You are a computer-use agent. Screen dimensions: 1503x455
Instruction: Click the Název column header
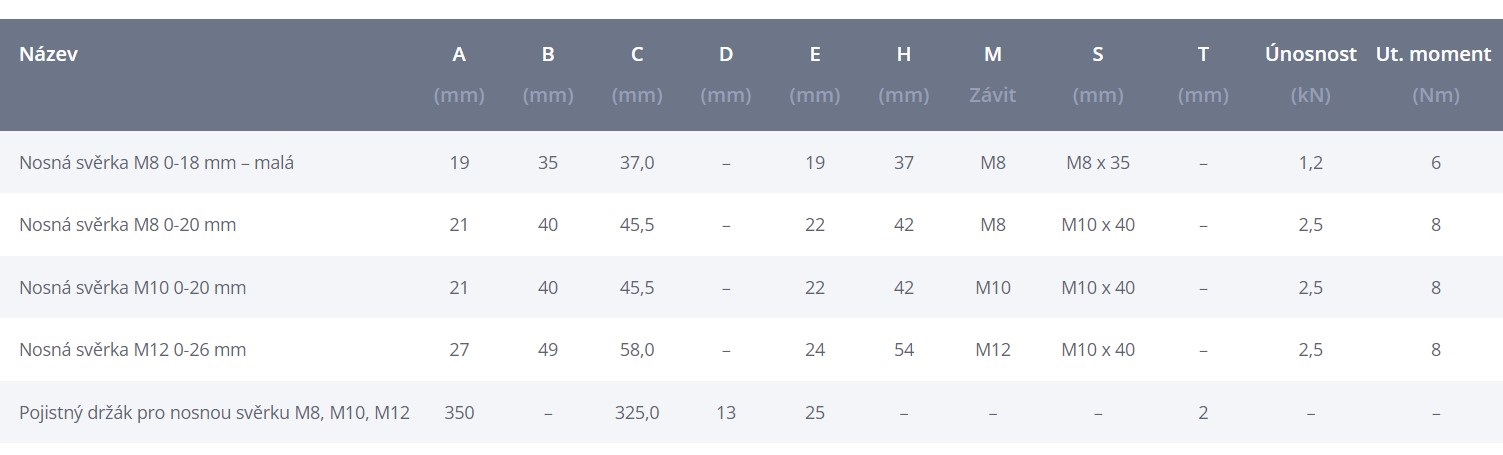point(48,55)
